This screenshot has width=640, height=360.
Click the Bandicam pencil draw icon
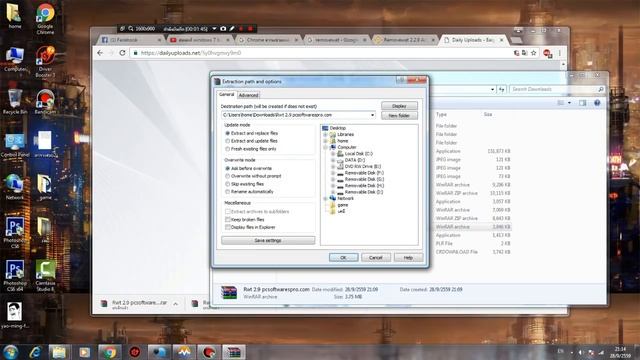[x=231, y=29]
